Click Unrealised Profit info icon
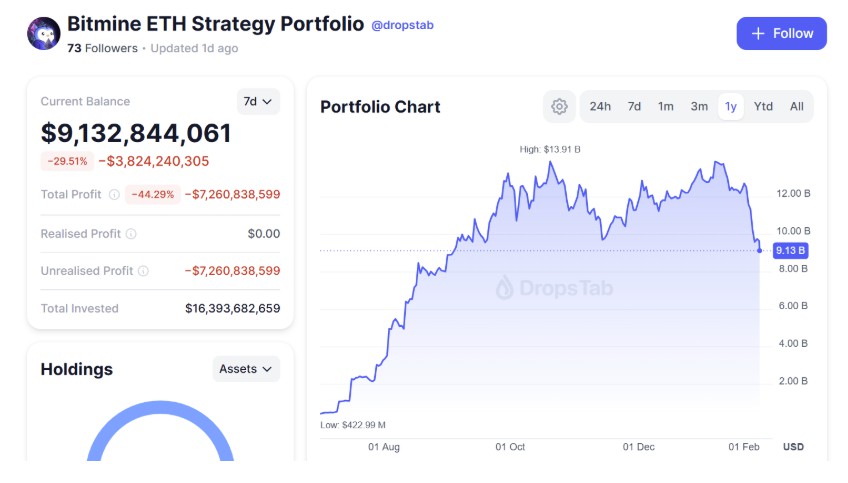 (143, 271)
